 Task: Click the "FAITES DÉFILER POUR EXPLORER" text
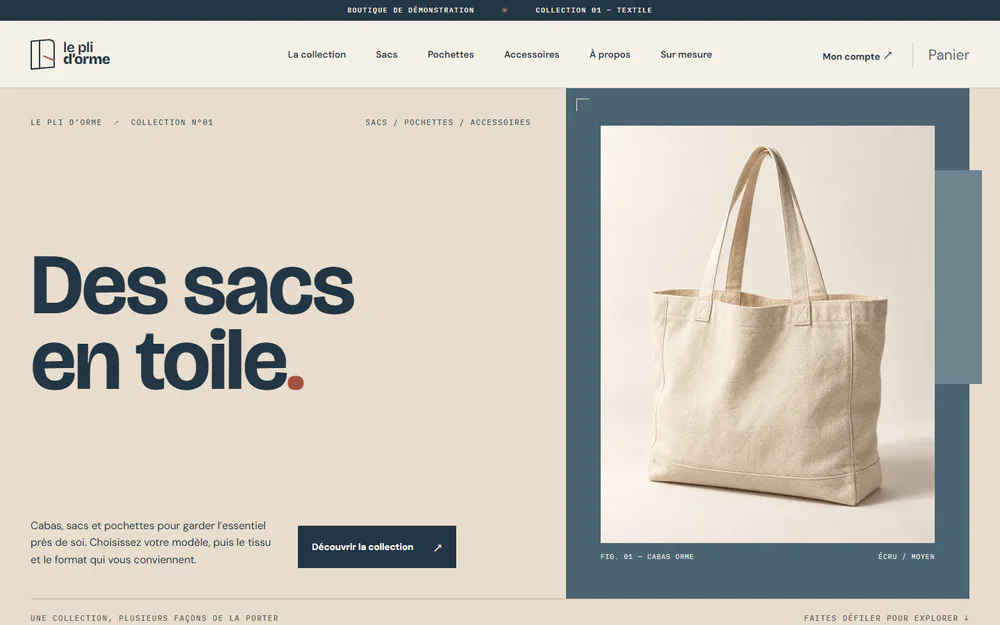tap(886, 618)
